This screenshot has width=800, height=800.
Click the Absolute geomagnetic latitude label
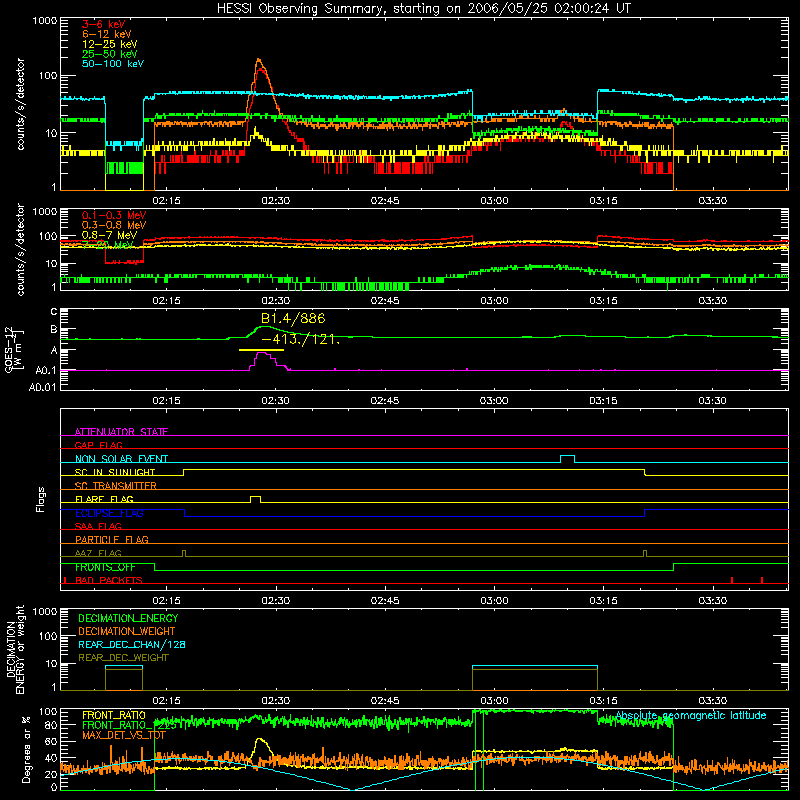[691, 715]
